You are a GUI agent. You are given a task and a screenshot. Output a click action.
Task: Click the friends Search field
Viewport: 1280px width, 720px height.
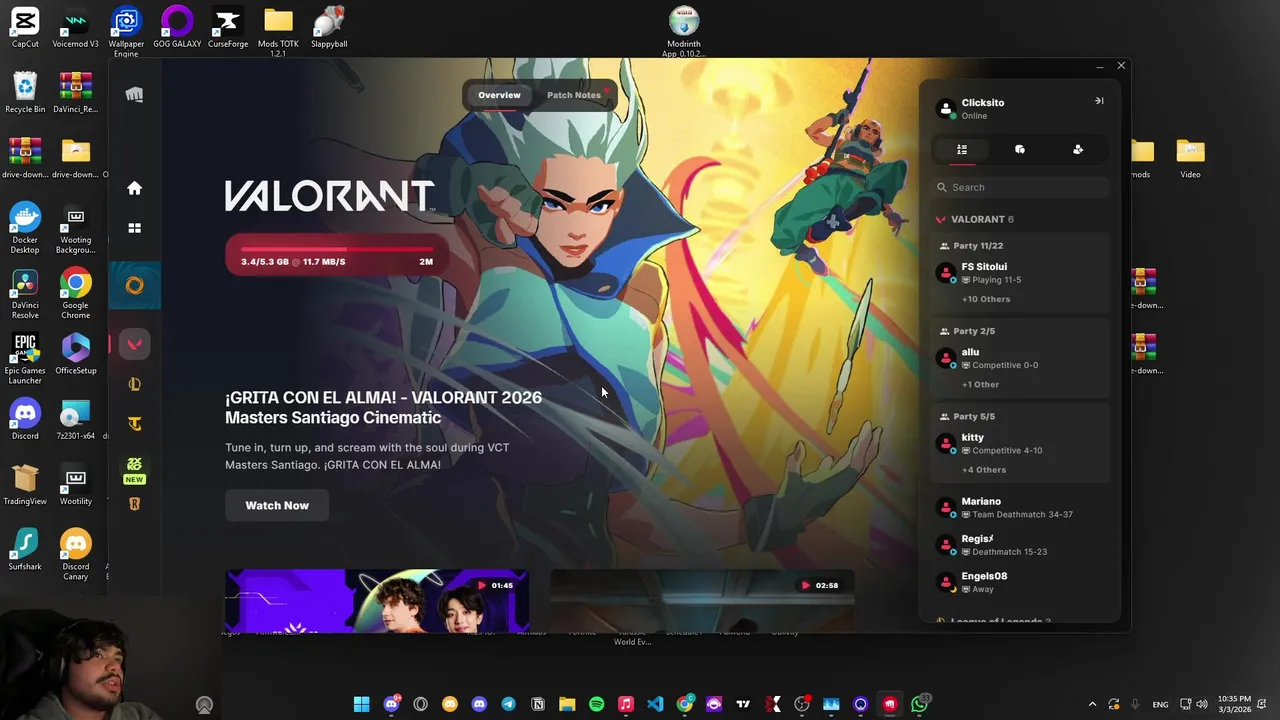(1021, 187)
